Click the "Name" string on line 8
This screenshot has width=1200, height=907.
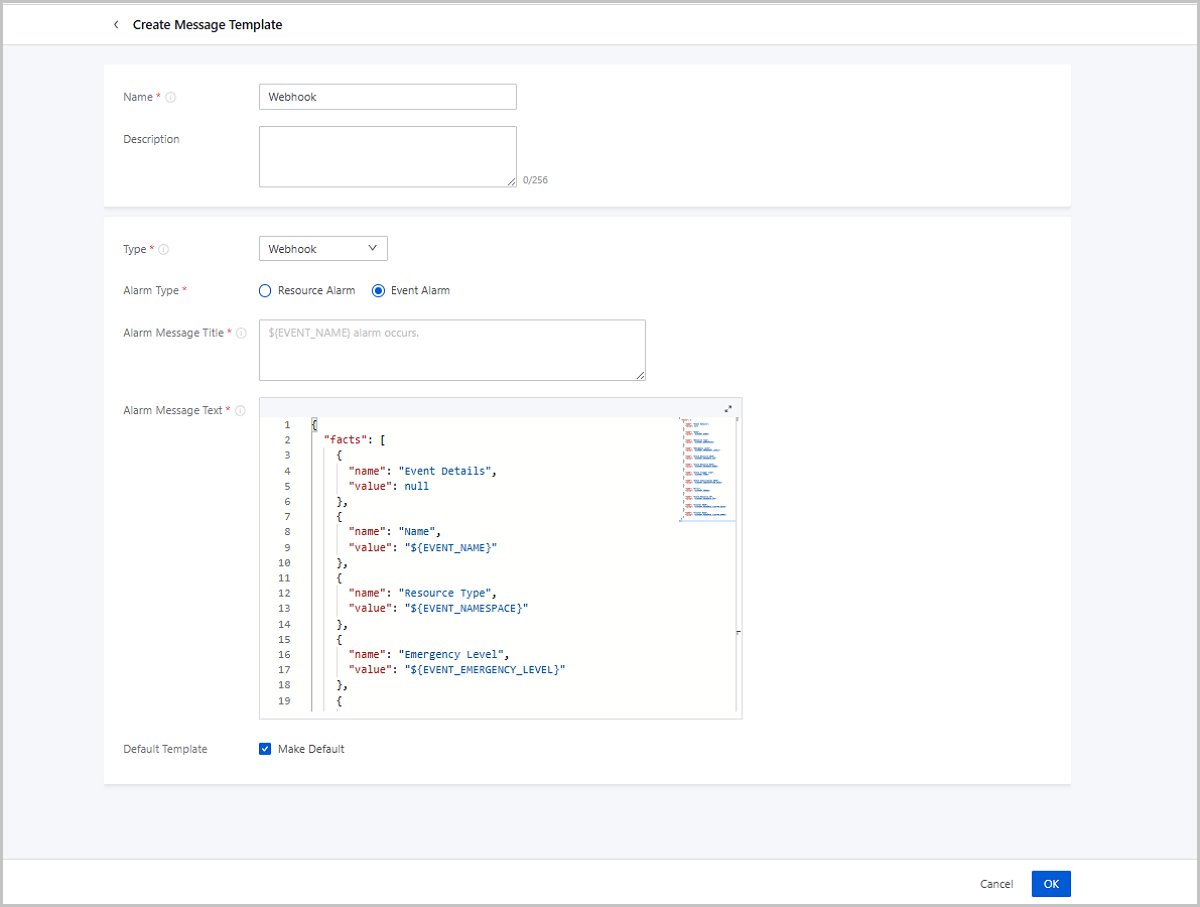[419, 532]
